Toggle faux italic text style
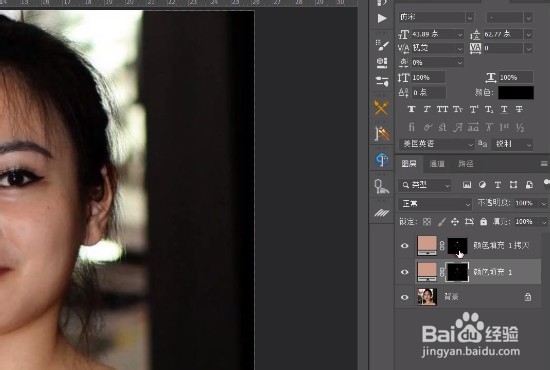Screen dimensions: 550x370 pyautogui.click(x=427, y=109)
